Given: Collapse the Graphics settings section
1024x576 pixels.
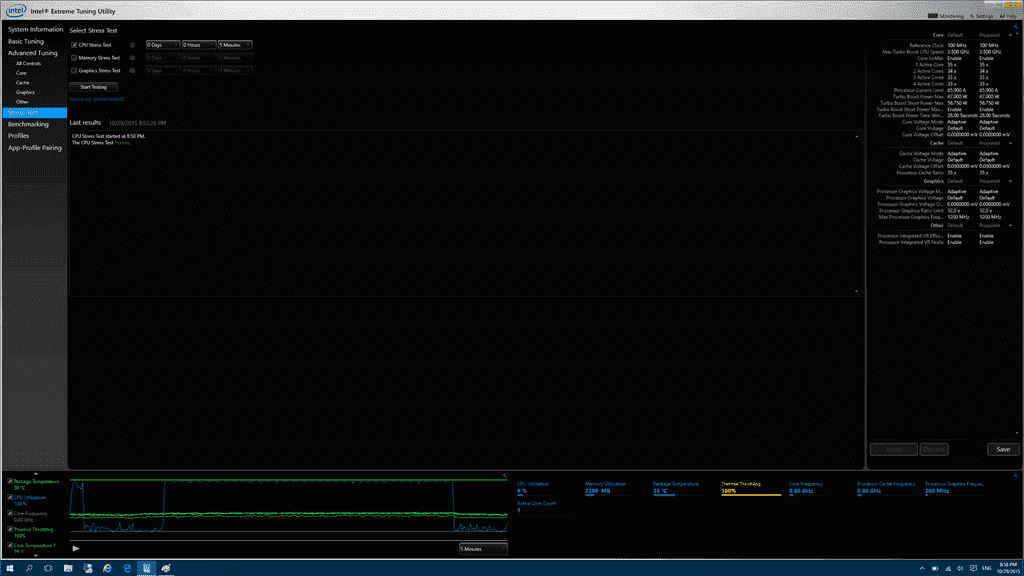Looking at the screenshot, I should 1010,181.
